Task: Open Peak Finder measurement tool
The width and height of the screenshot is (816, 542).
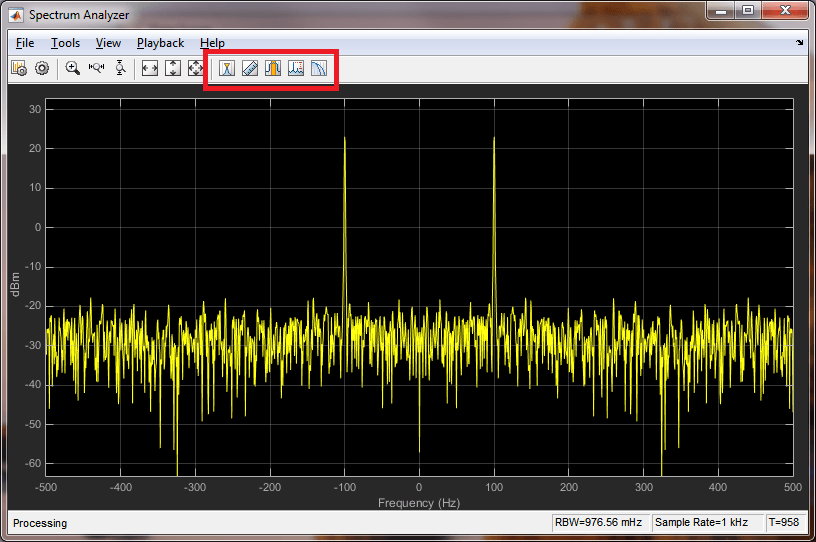Action: [227, 68]
